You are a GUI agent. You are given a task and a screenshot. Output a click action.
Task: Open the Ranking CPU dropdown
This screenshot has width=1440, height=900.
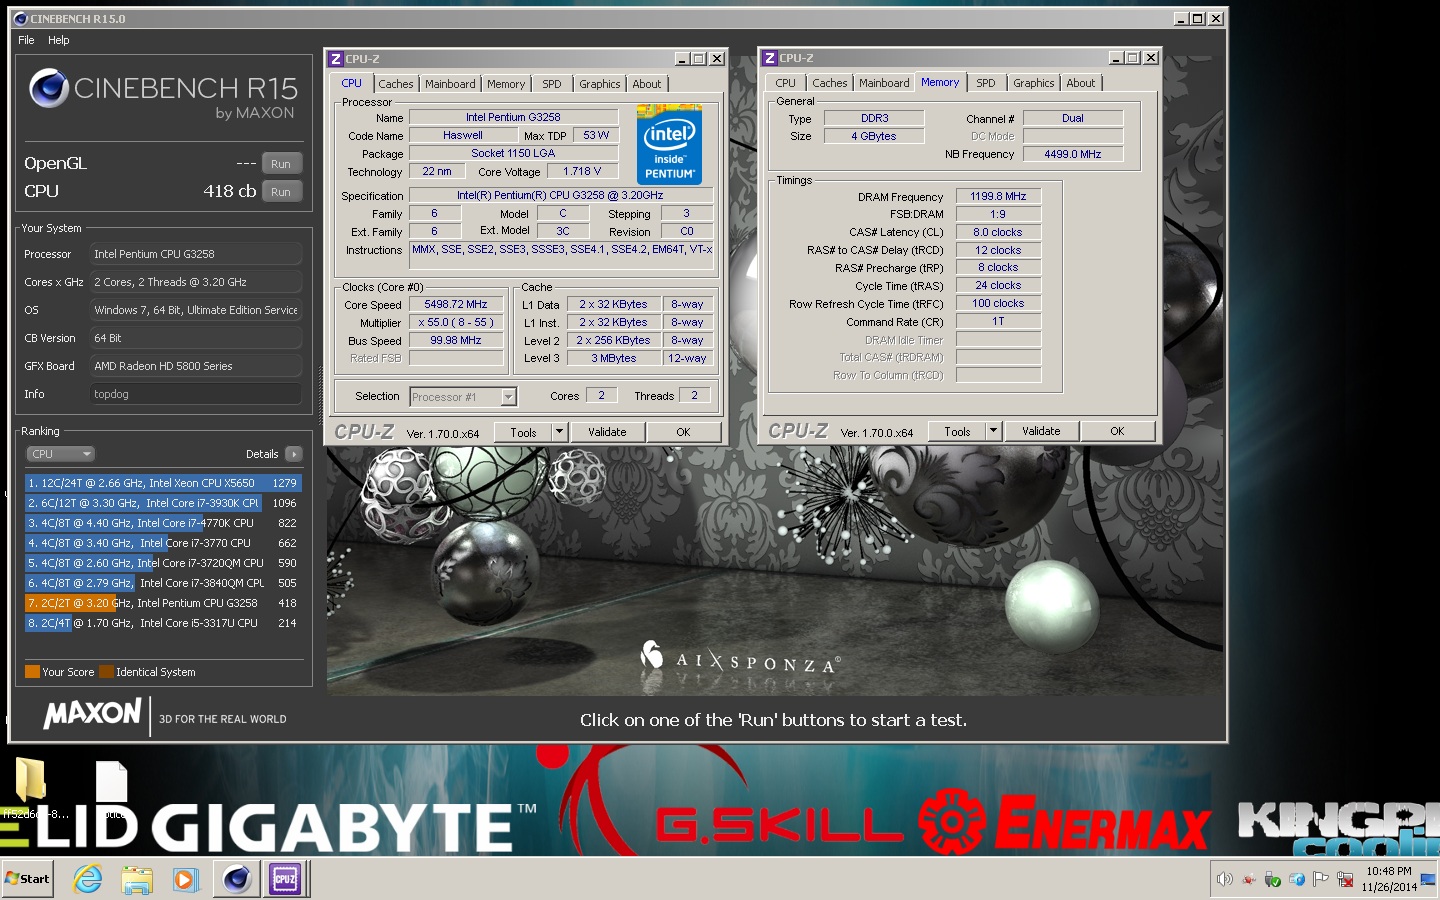[60, 454]
